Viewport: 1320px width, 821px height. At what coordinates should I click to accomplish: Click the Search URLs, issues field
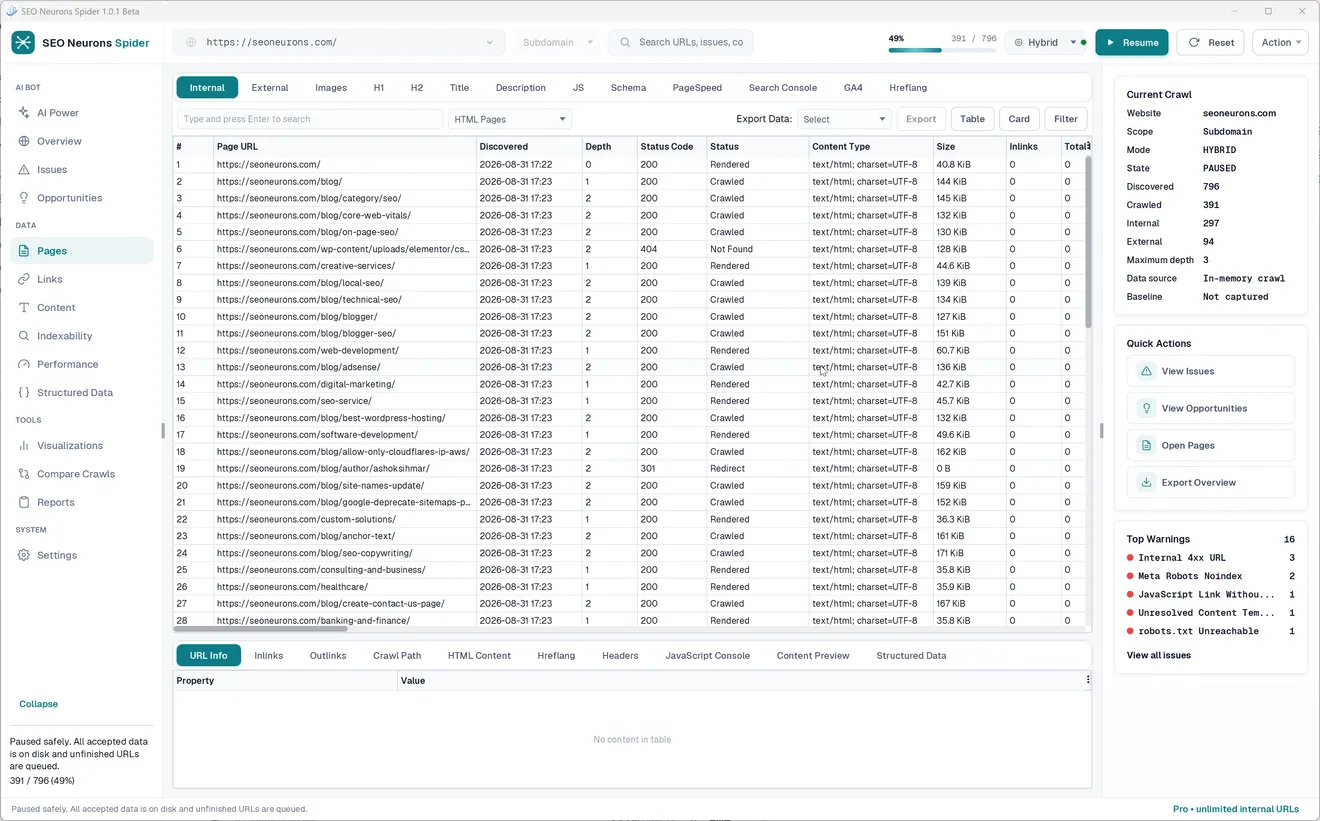(x=681, y=42)
